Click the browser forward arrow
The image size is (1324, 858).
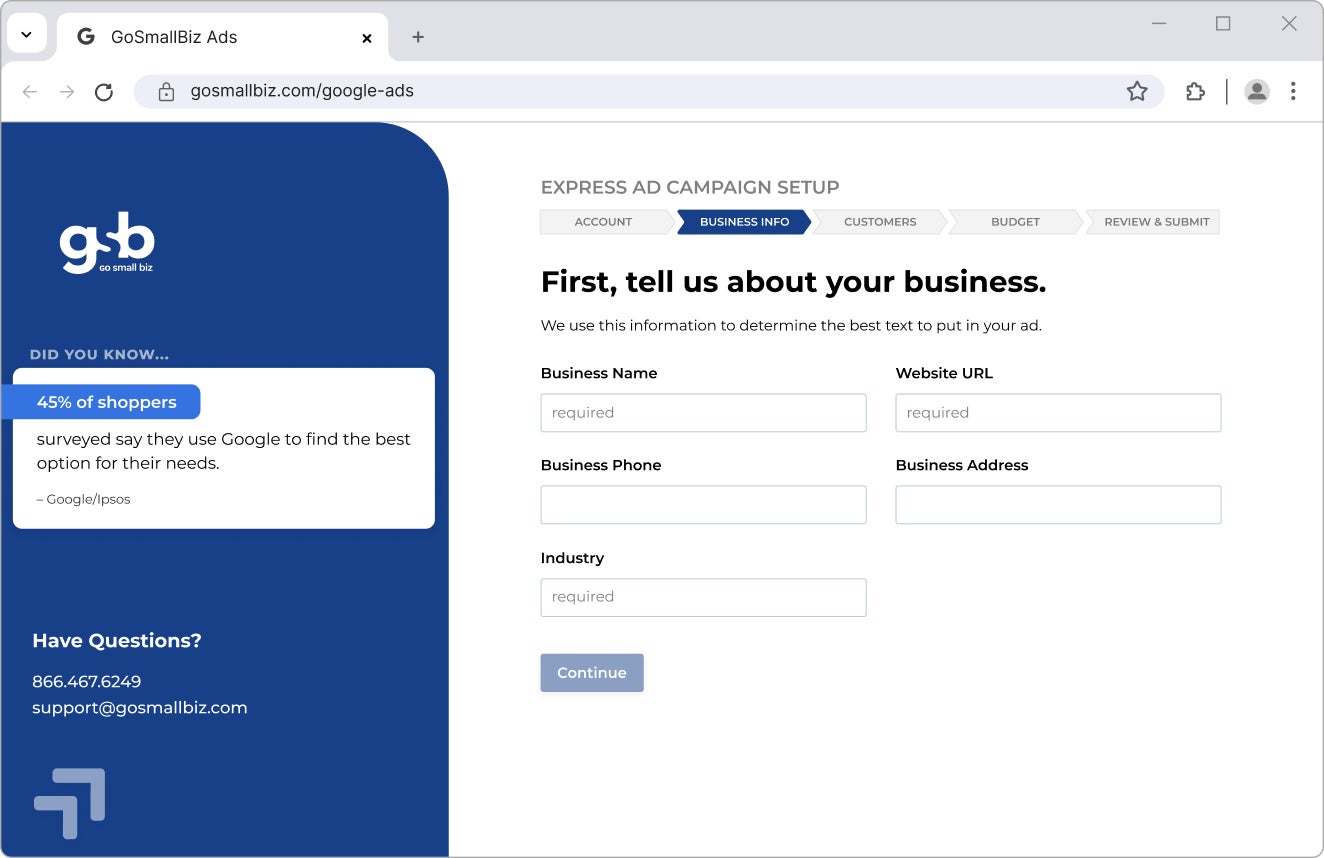pos(67,92)
